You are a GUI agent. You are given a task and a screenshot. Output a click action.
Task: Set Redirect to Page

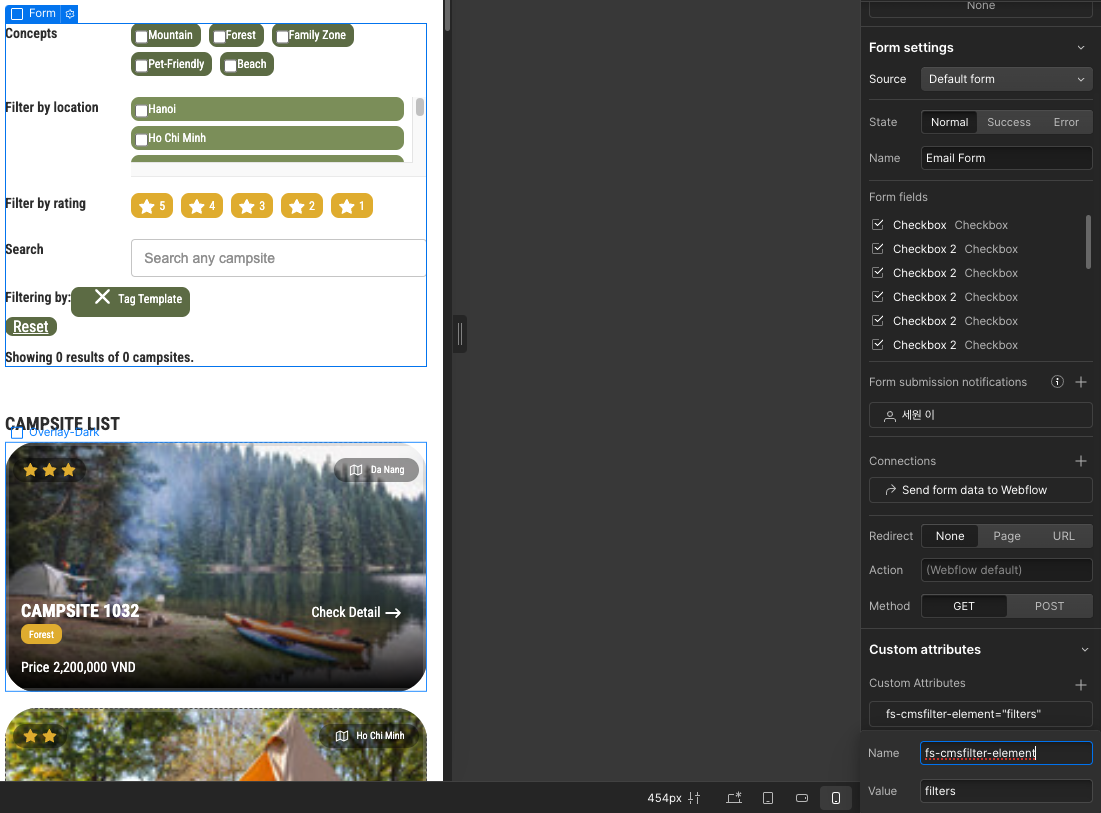coord(1006,536)
